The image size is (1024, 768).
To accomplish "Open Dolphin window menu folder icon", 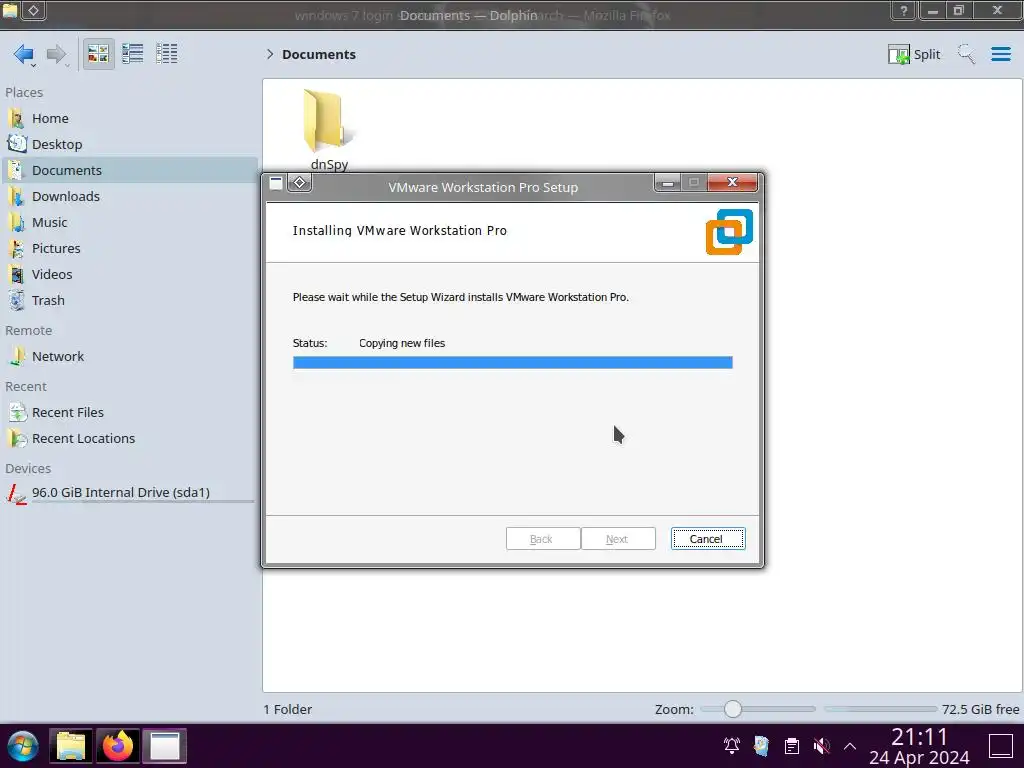I will pos(10,10).
